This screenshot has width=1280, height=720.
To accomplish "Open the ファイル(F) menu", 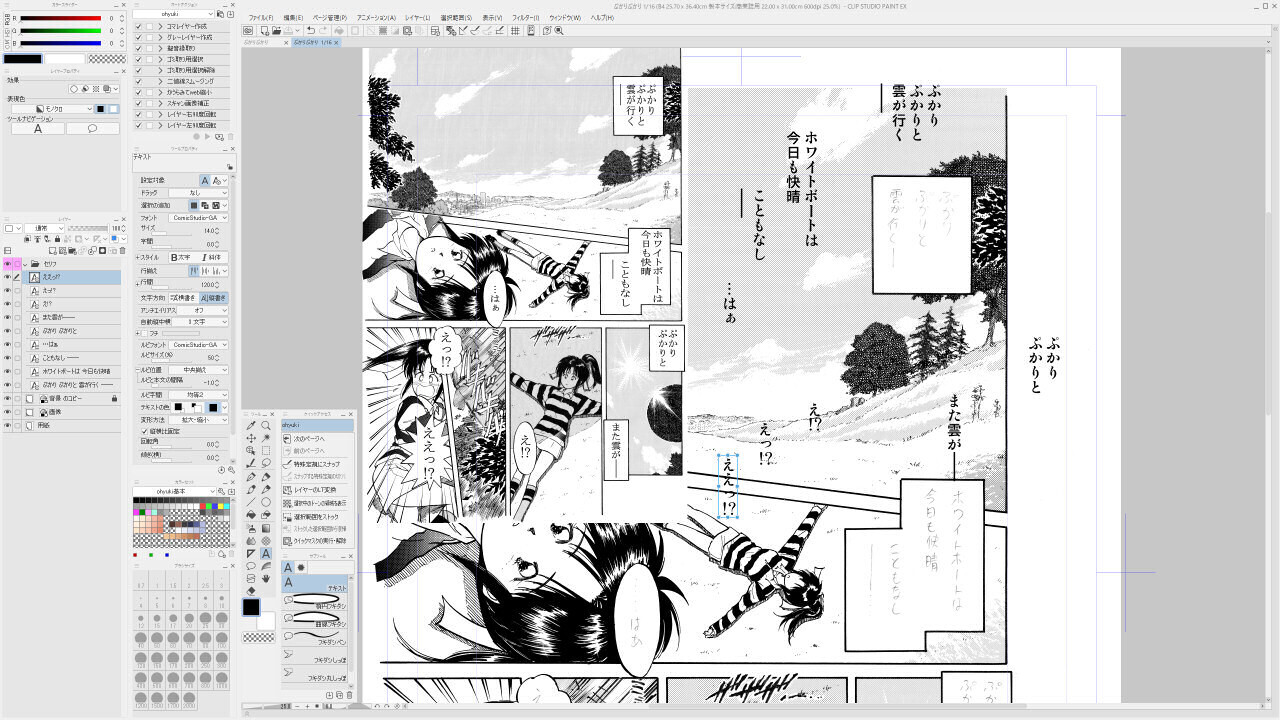I will pos(261,18).
